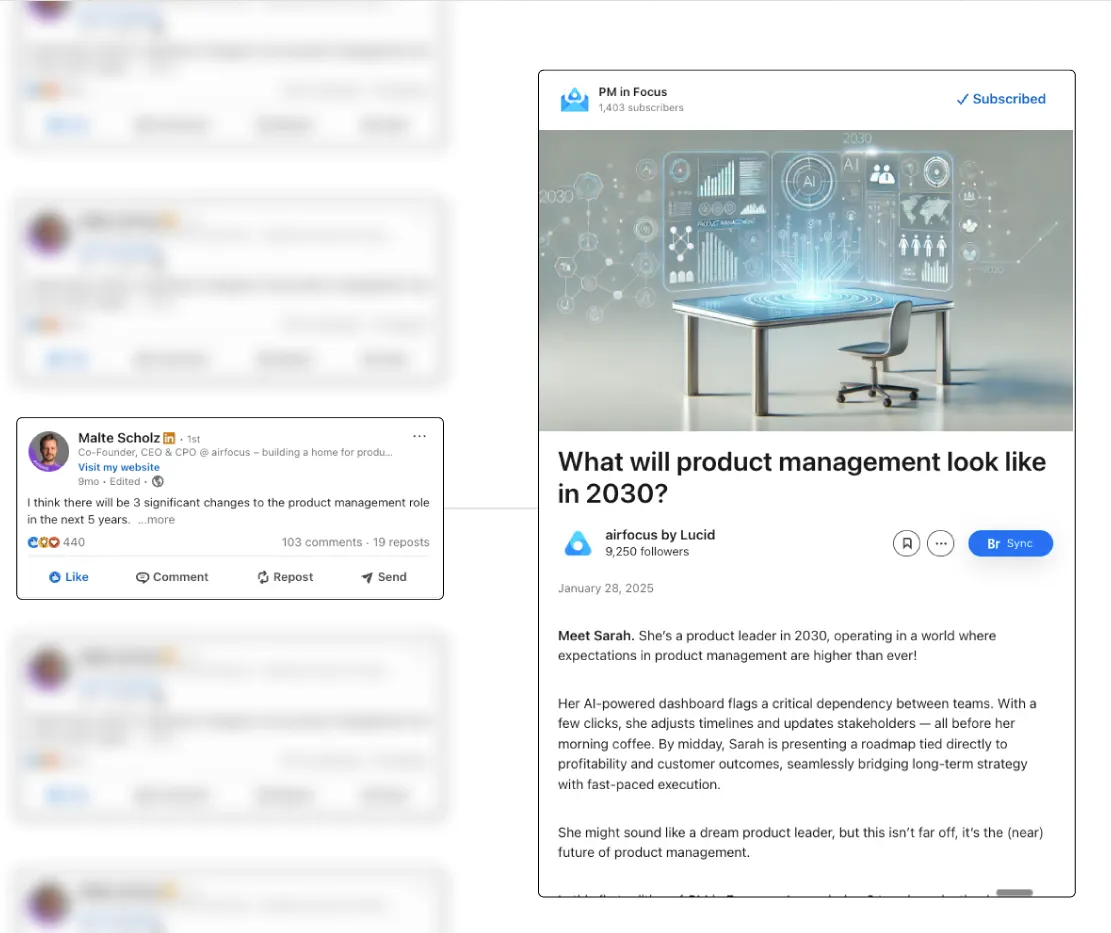This screenshot has height=933, width=1111.
Task: Click the airfocus logo next to author
Action: click(x=578, y=543)
